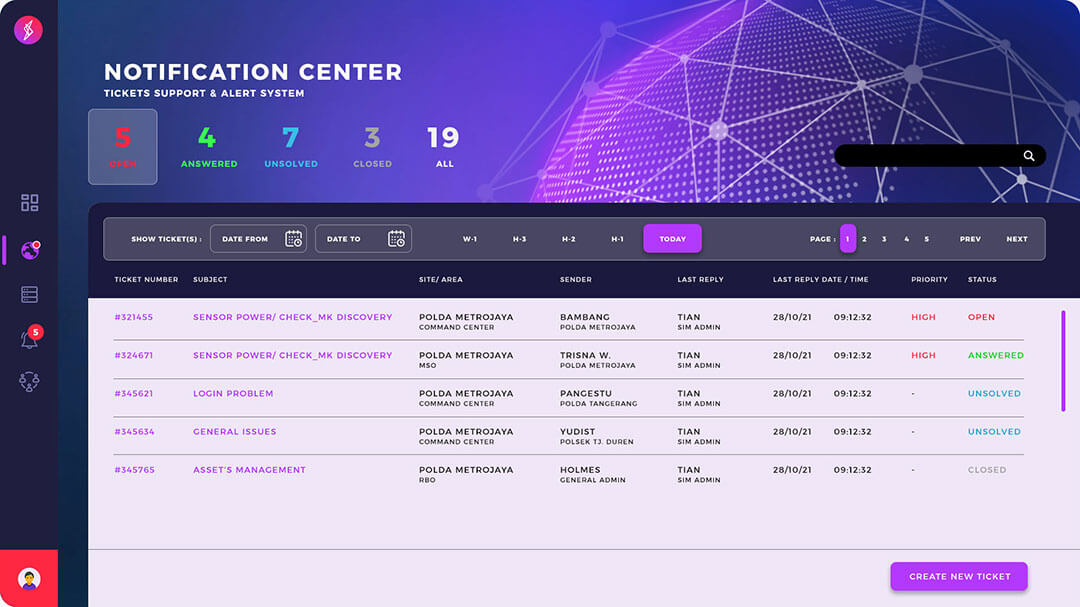Open the Date From calendar picker
Image resolution: width=1080 pixels, height=607 pixels.
[x=294, y=239]
